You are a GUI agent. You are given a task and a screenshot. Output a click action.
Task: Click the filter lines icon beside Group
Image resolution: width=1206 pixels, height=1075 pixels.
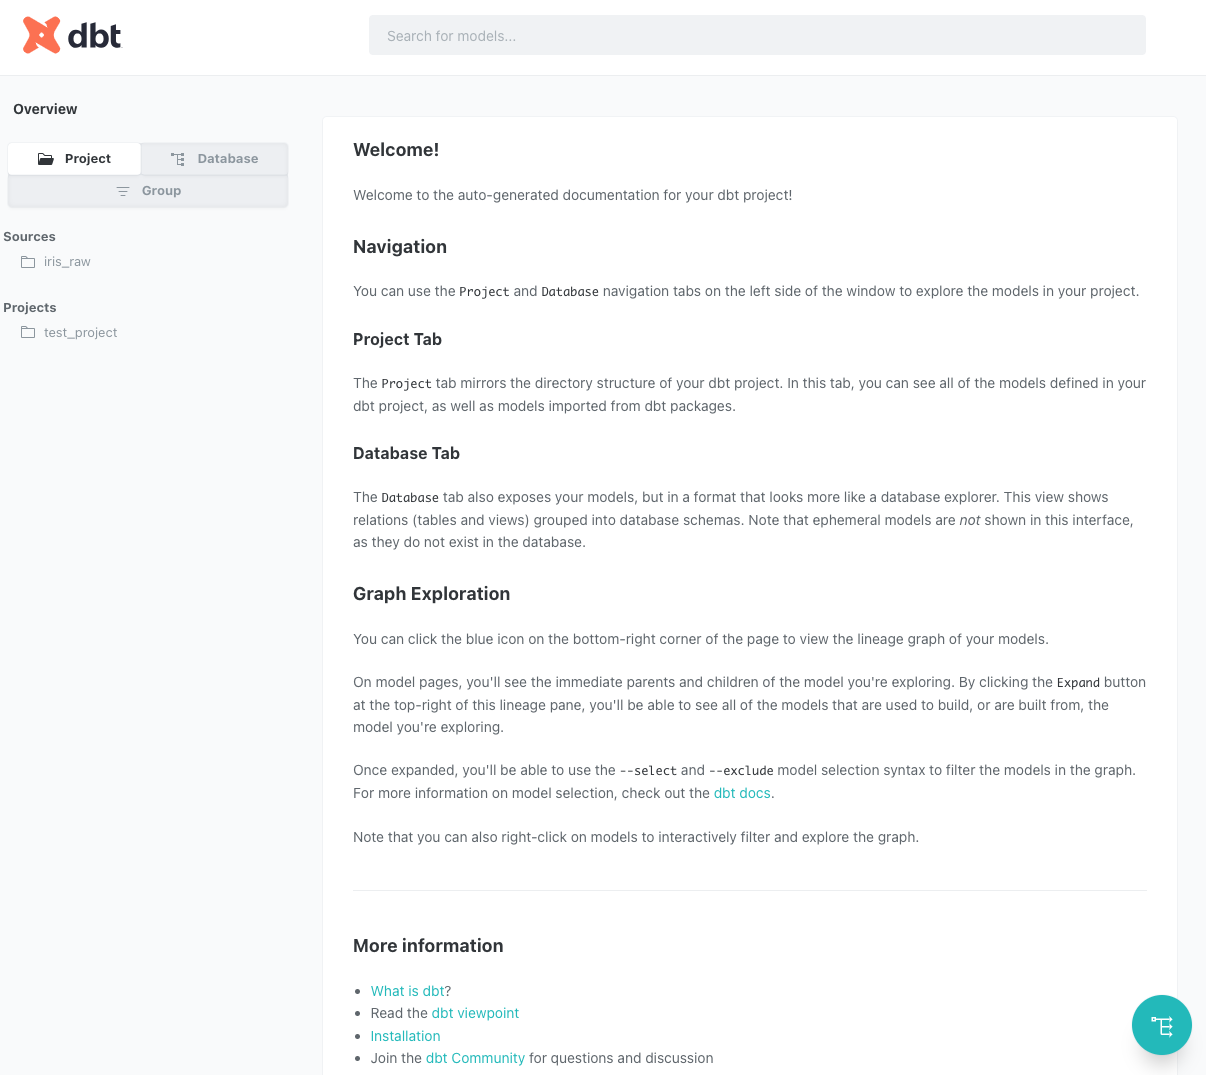pos(123,191)
